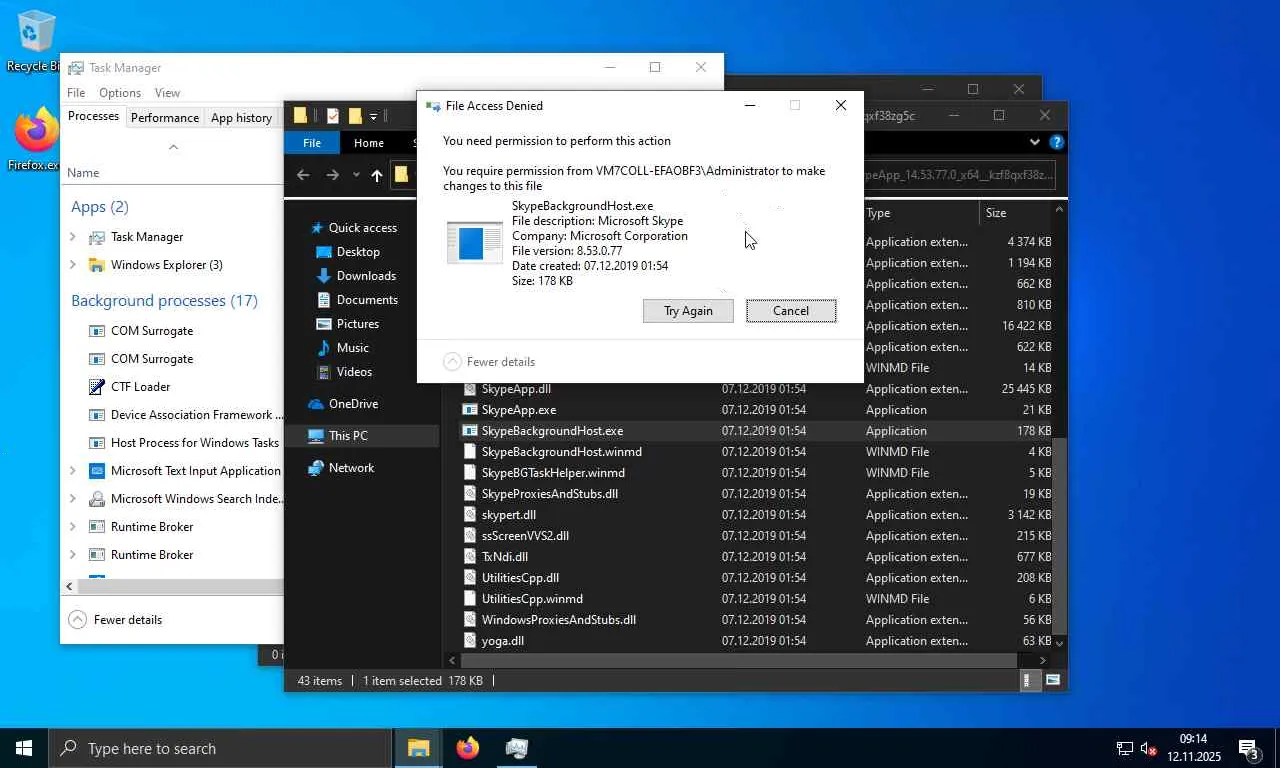The image size is (1280, 768).
Task: Open the Options menu in Task Manager
Action: coord(120,93)
